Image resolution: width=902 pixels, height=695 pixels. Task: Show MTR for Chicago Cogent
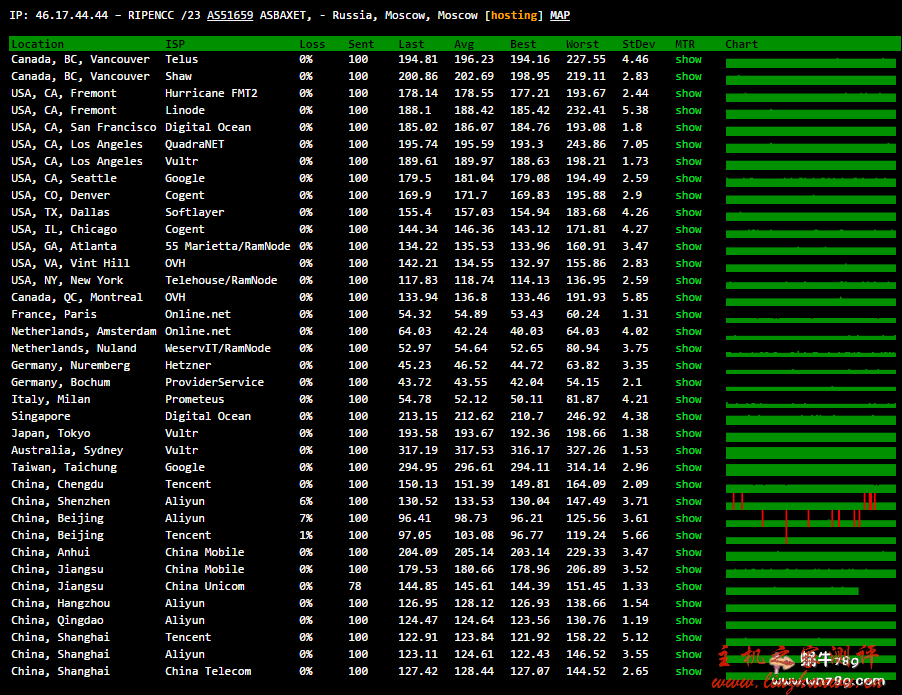(x=688, y=229)
